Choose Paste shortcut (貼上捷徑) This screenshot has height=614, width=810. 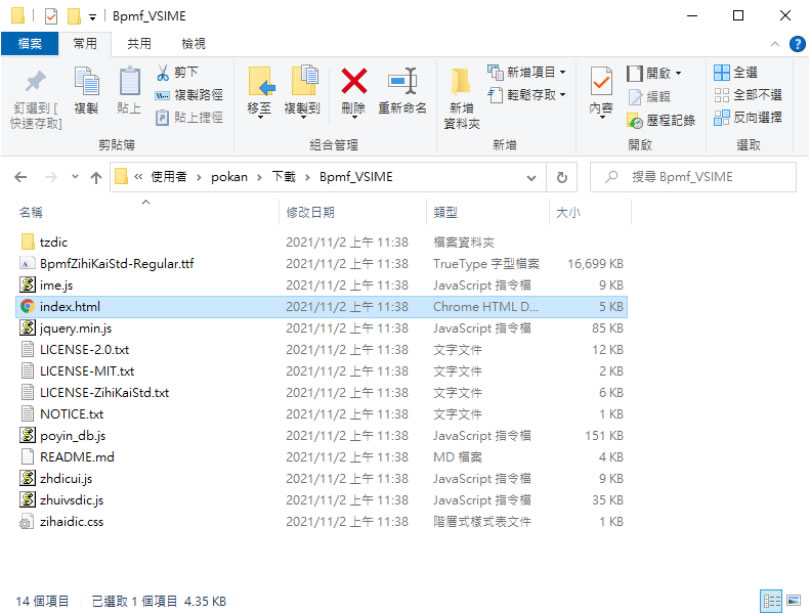tap(189, 118)
